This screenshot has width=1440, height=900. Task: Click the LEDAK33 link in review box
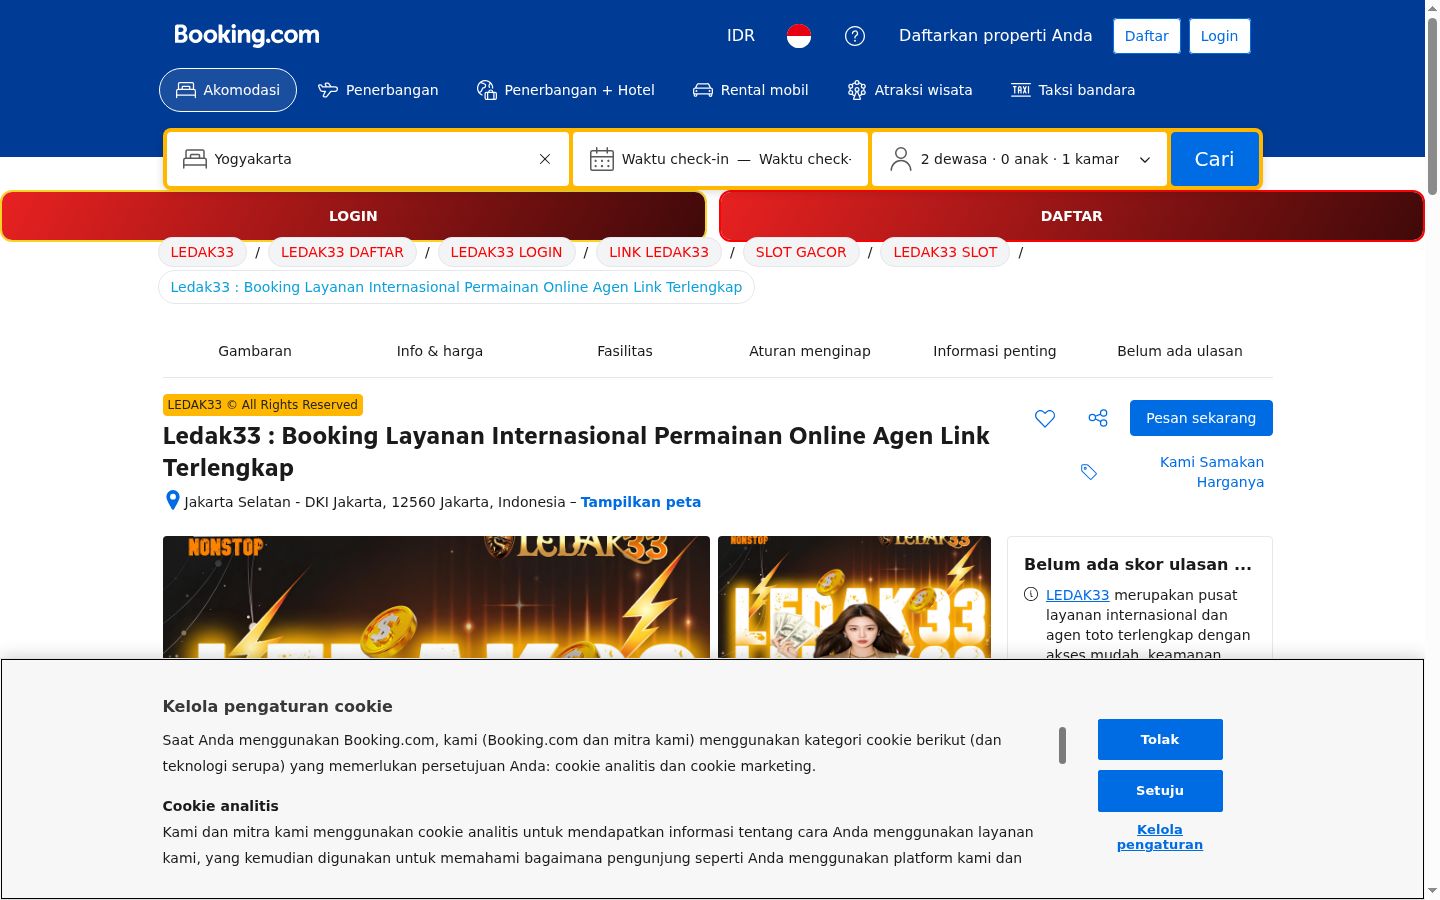[1077, 595]
